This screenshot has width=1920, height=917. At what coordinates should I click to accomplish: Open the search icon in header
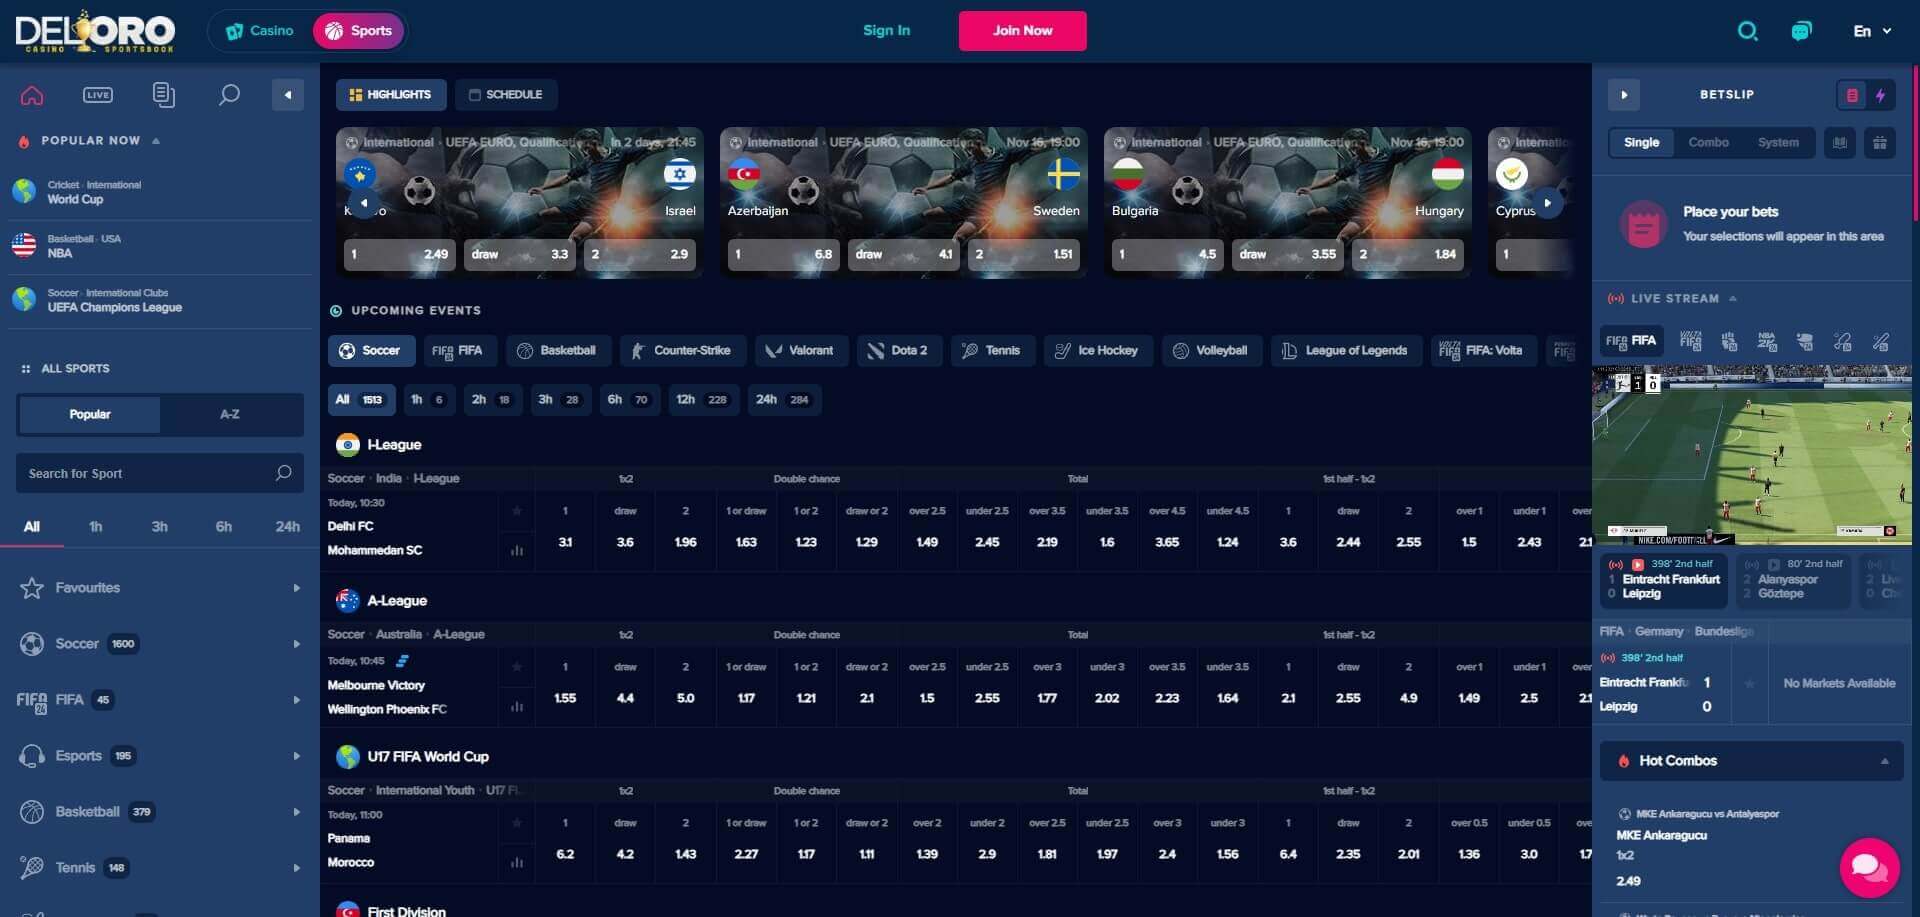pos(1747,31)
